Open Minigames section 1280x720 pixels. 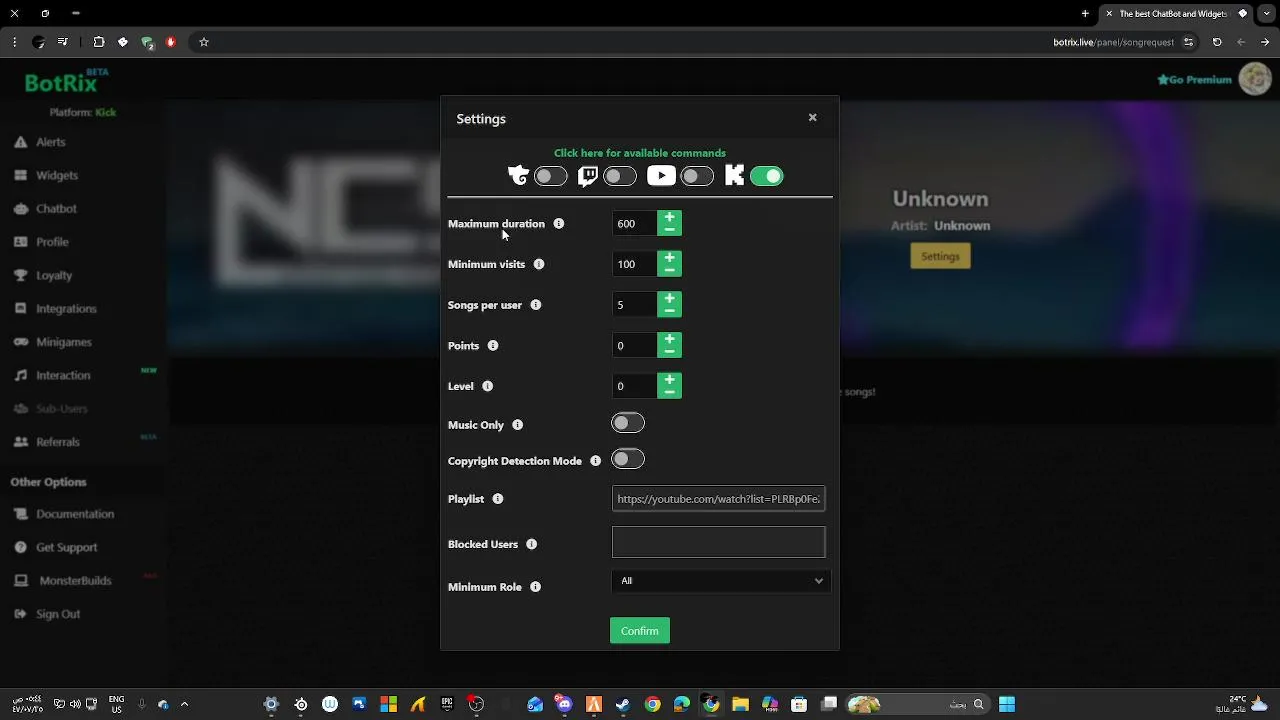pos(53,342)
